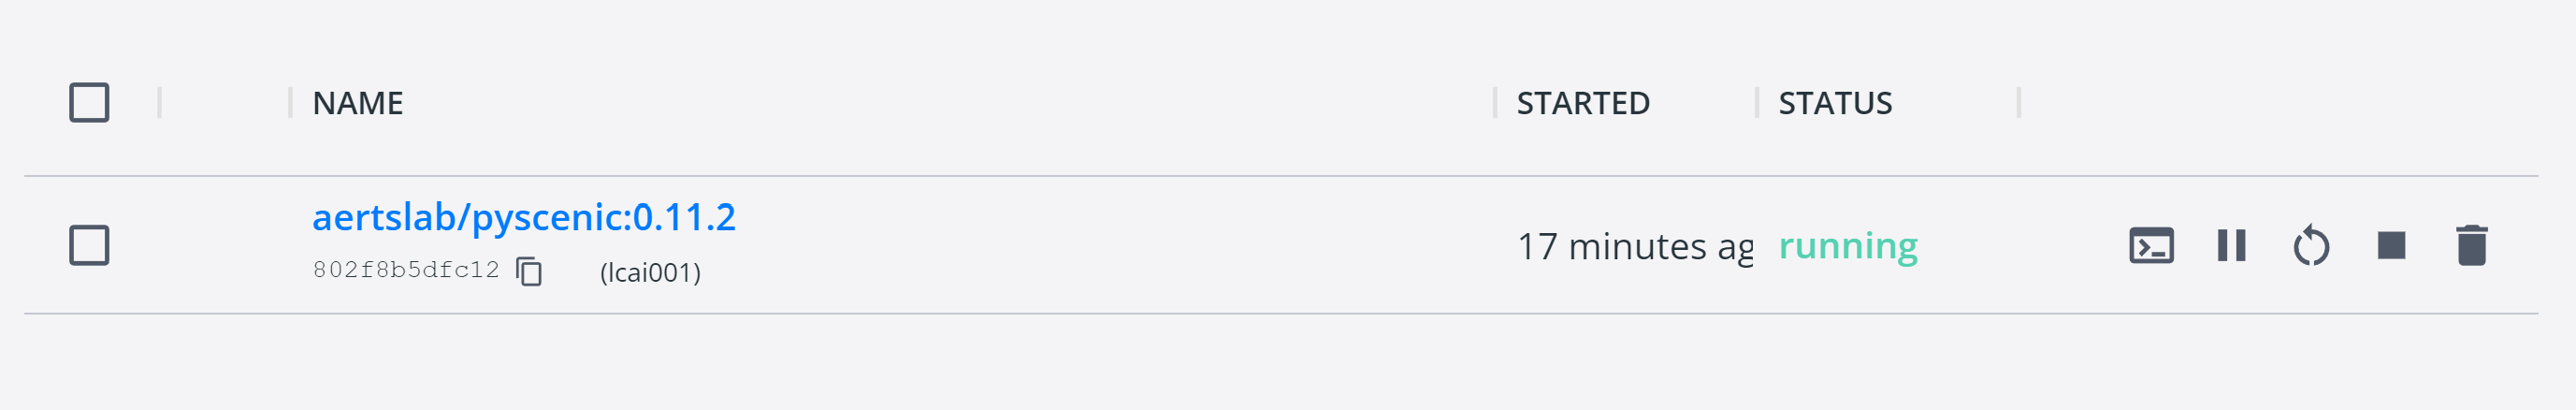
Task: Delete the pyscenic container
Action: tap(2471, 246)
